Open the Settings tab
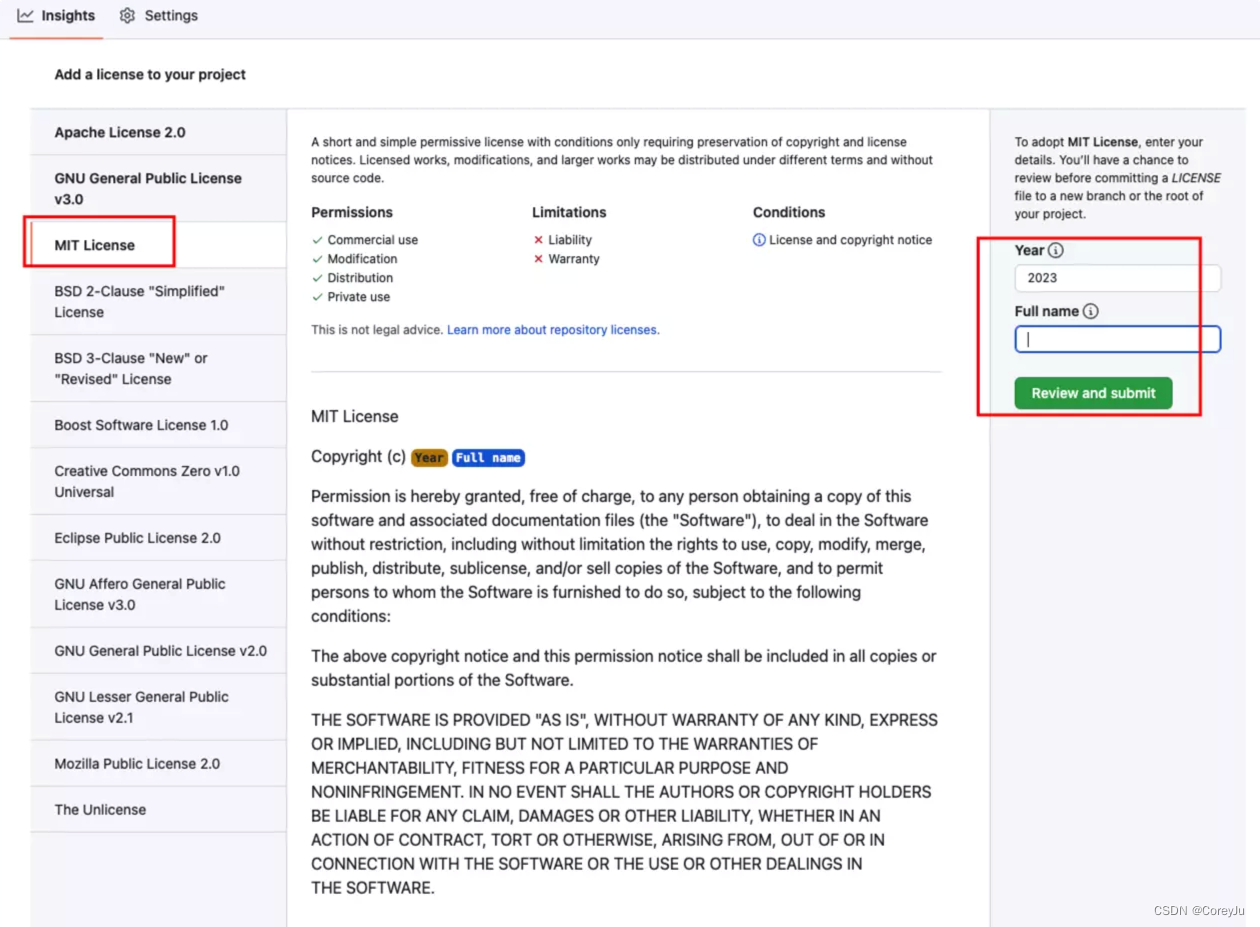The width and height of the screenshot is (1260, 927). click(x=158, y=16)
